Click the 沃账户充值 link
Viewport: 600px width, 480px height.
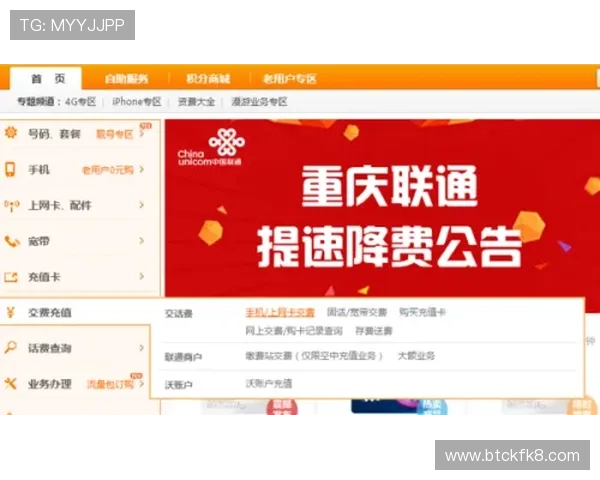(x=269, y=383)
